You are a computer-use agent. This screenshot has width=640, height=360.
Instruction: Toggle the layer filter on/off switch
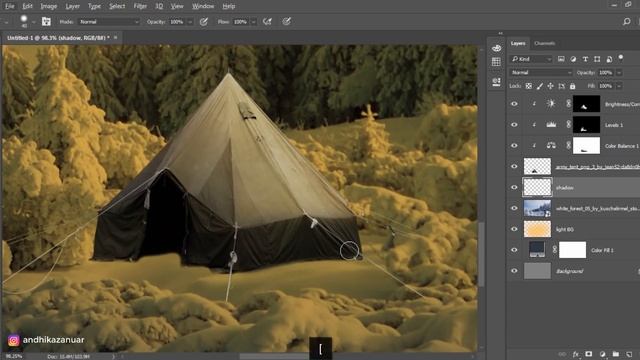(x=621, y=58)
